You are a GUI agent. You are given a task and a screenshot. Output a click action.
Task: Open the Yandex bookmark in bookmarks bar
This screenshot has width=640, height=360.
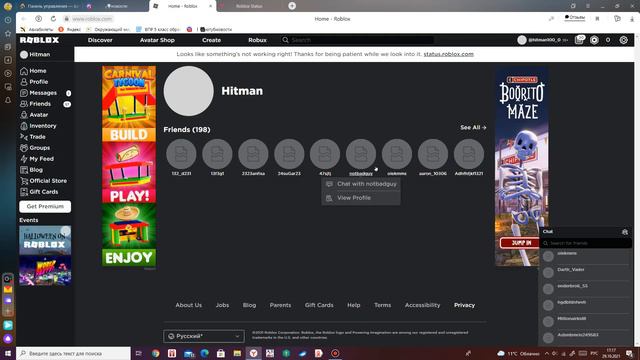(69, 29)
